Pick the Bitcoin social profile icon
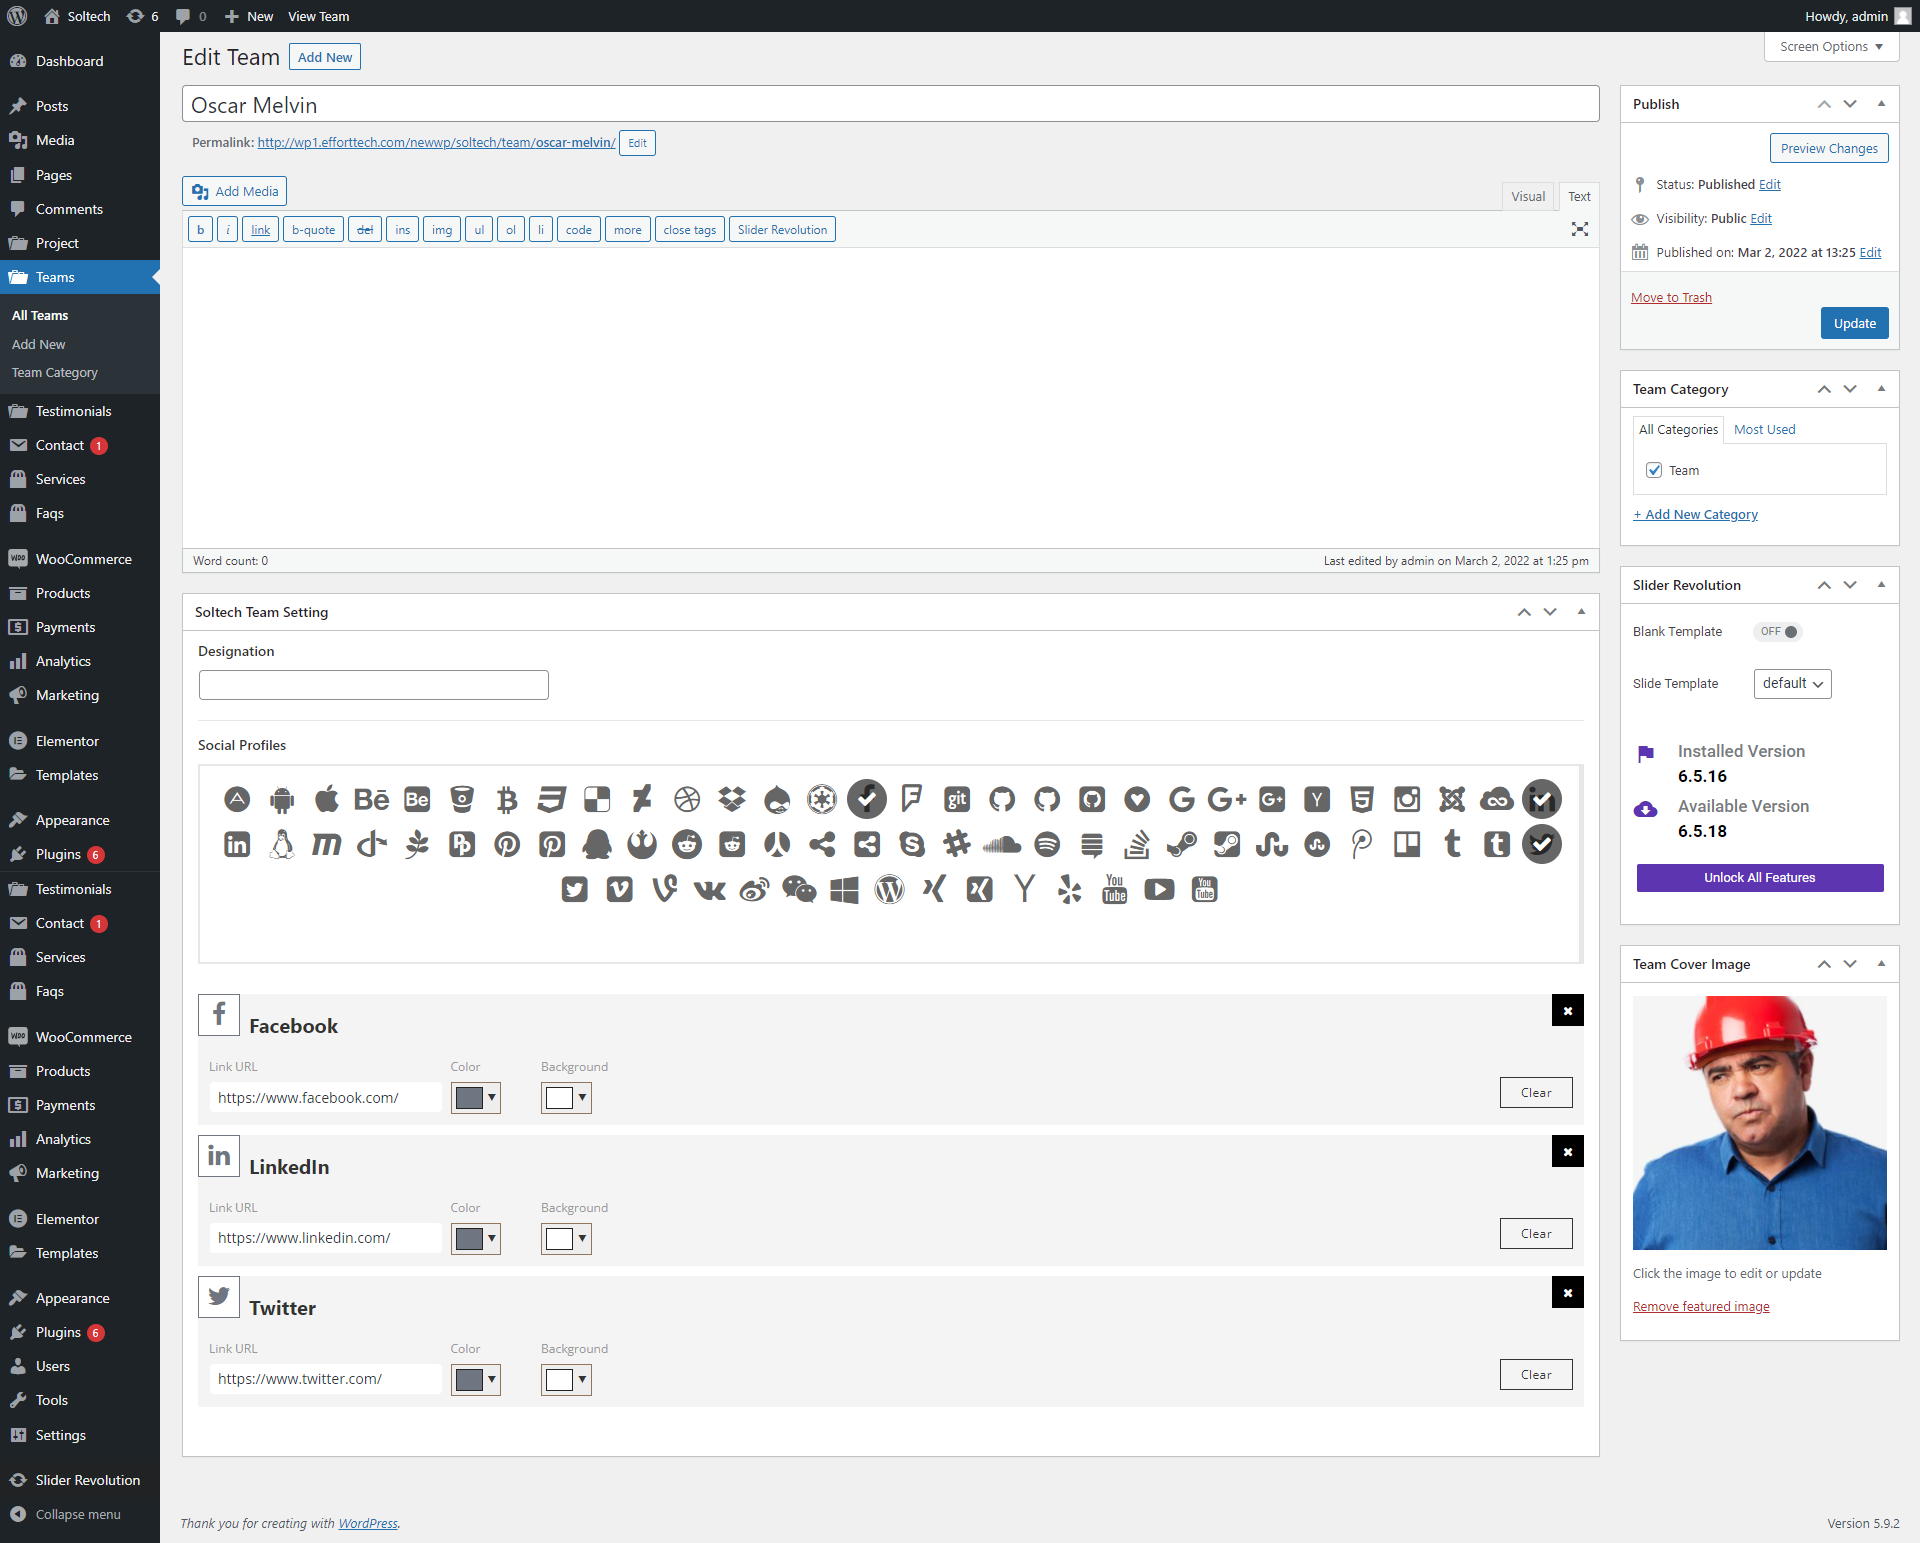Screen dimensions: 1920x1543 pyautogui.click(x=507, y=799)
